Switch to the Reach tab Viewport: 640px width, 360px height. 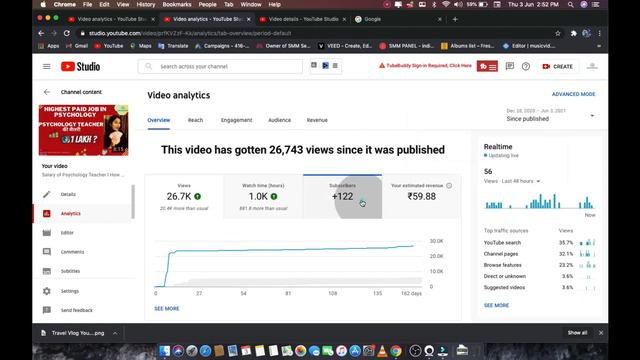tap(195, 120)
